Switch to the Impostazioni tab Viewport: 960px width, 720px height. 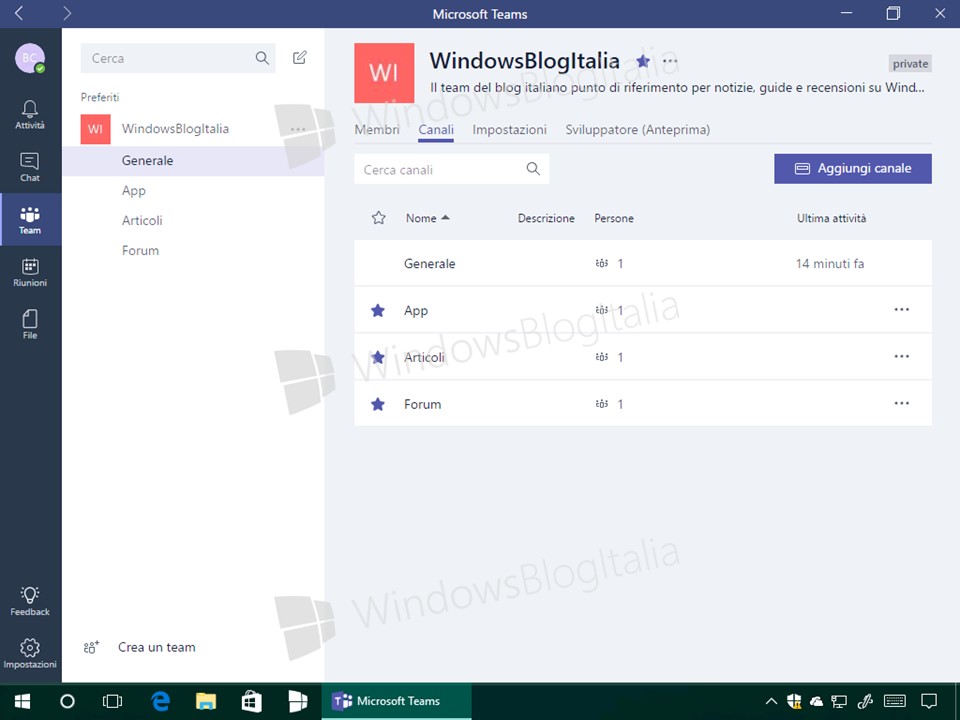509,130
